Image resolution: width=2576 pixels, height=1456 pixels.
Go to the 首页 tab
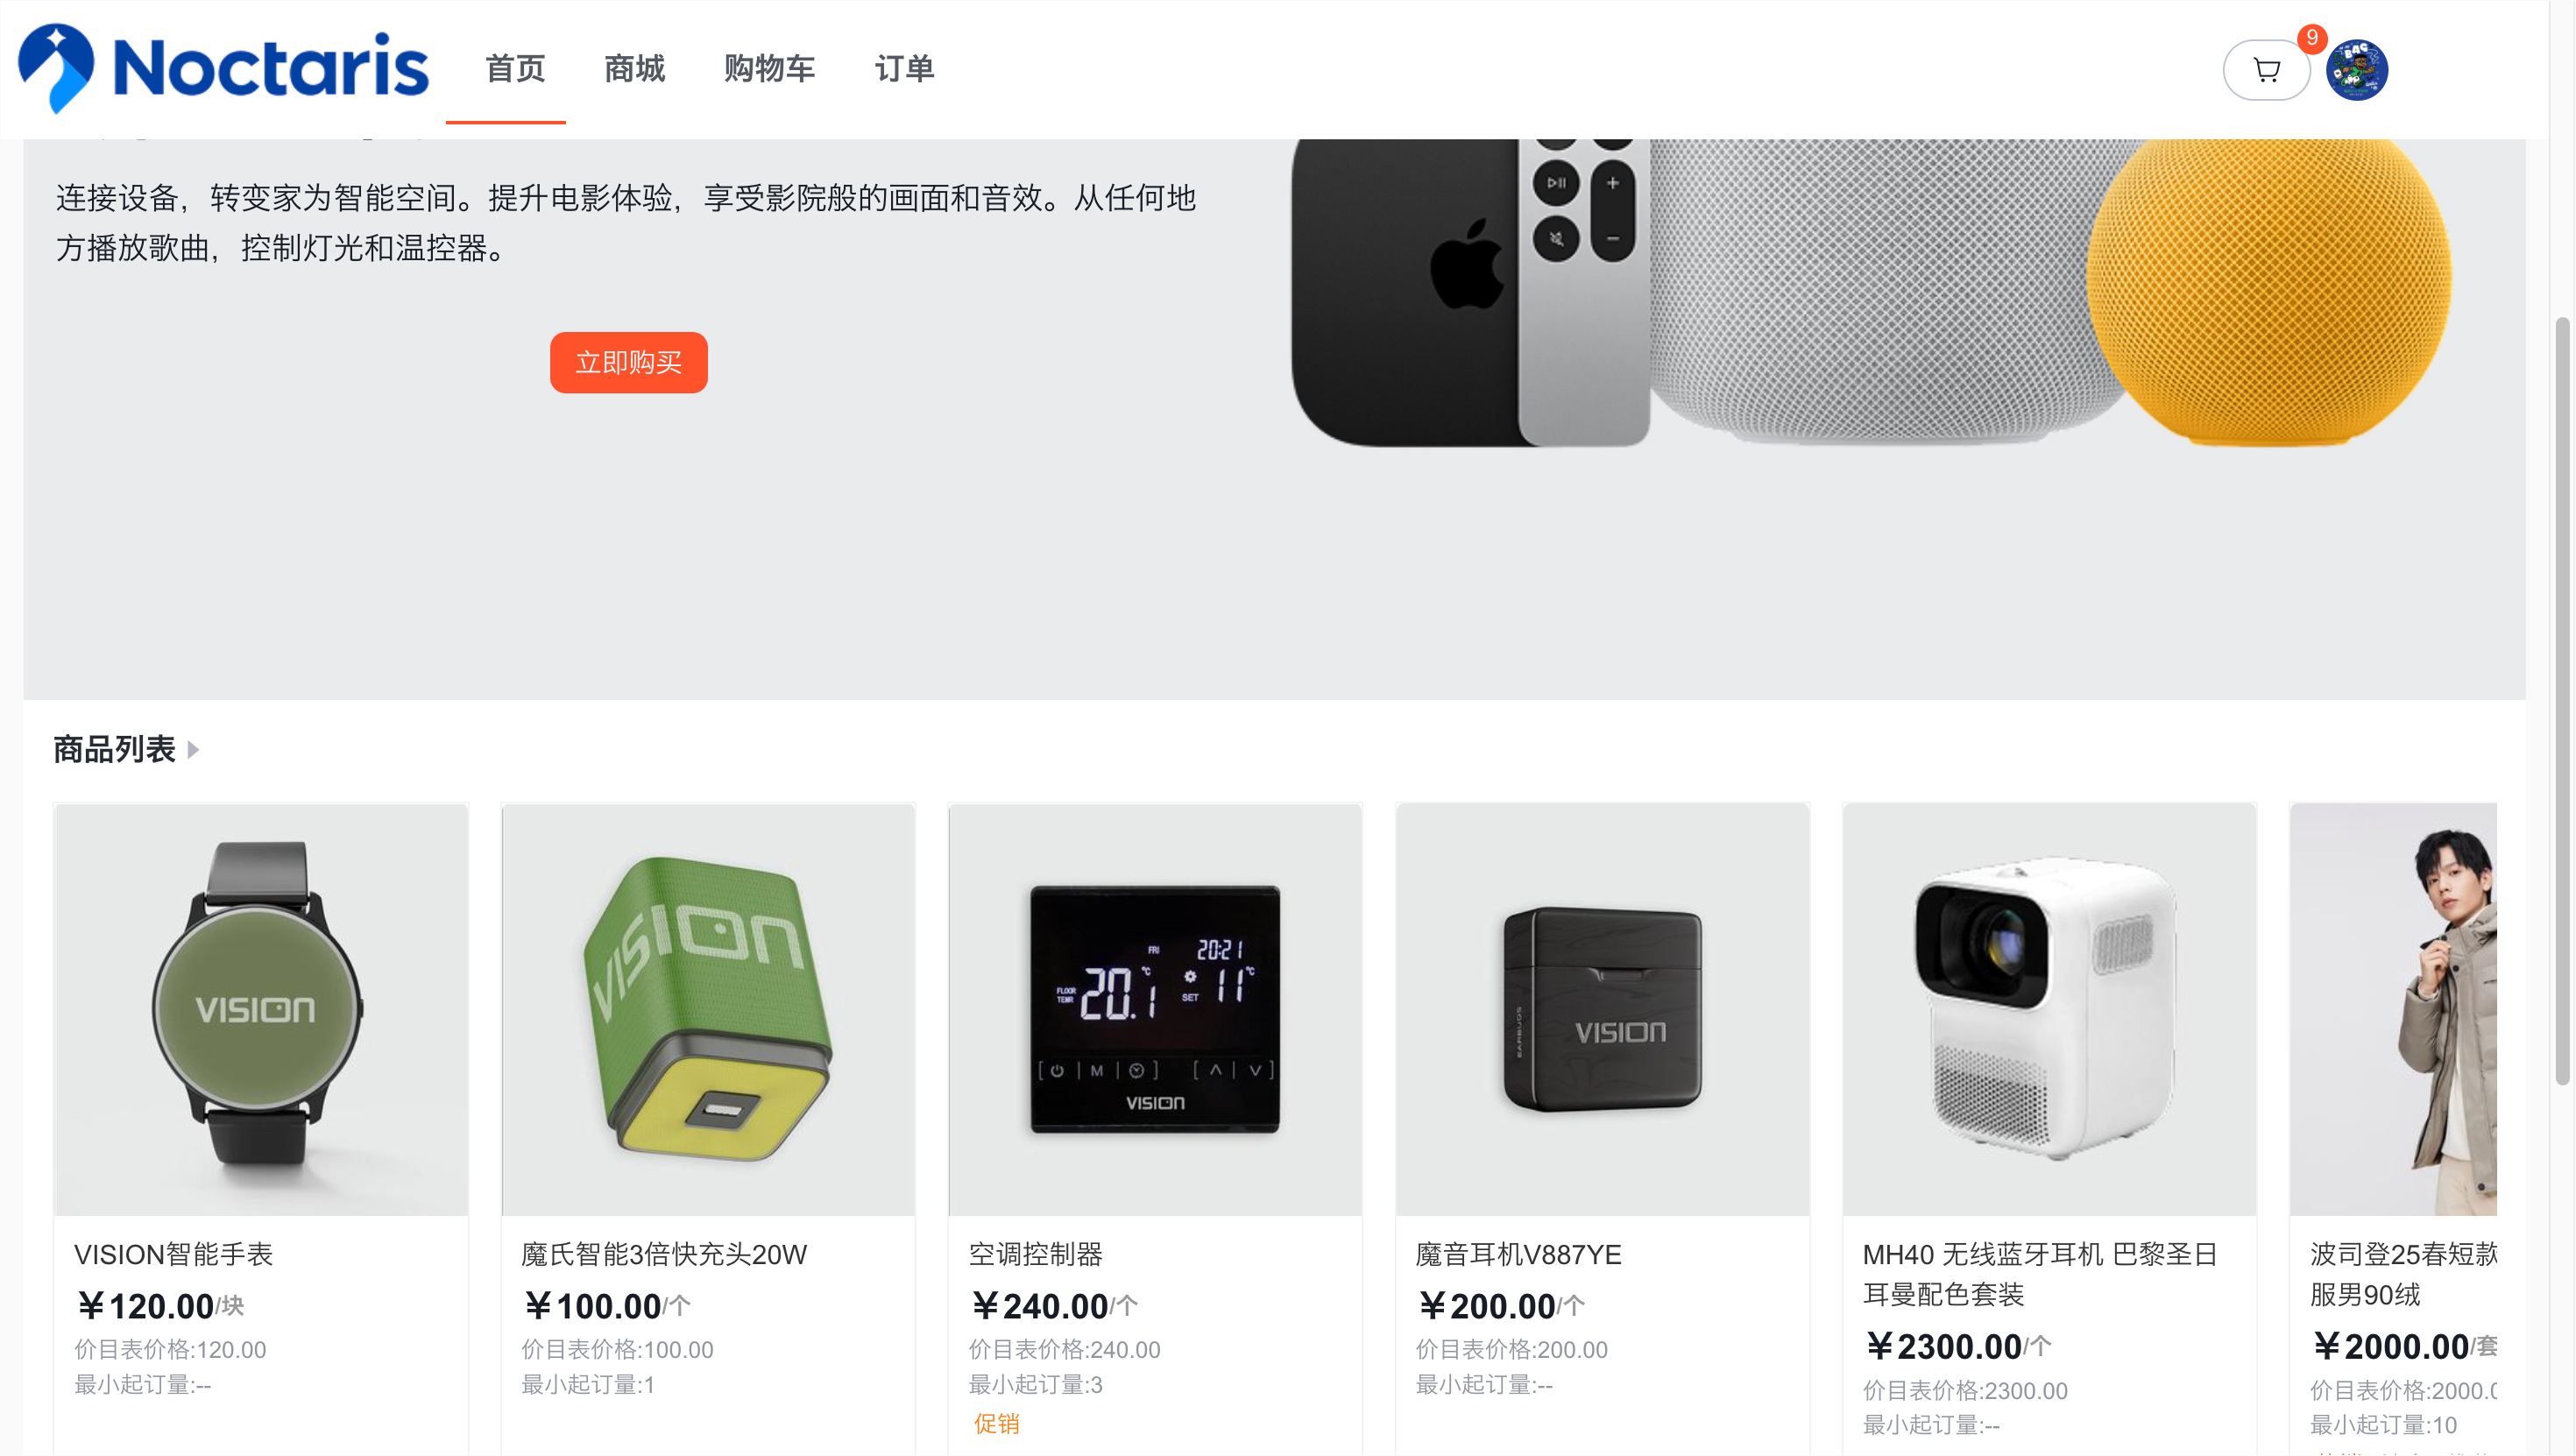[515, 69]
